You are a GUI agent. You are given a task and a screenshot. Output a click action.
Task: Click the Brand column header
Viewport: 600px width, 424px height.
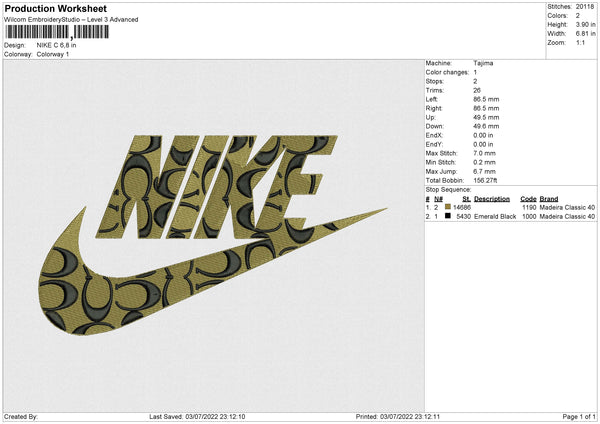[x=549, y=199]
